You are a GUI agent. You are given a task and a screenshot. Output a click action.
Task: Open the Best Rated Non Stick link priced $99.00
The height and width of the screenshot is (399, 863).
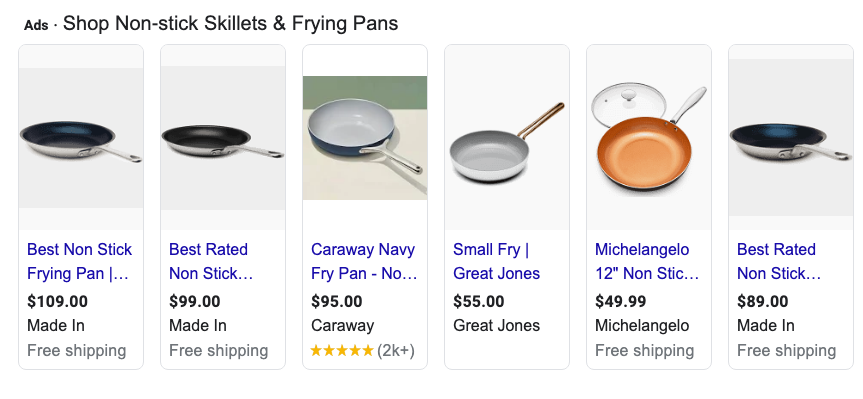(211, 261)
